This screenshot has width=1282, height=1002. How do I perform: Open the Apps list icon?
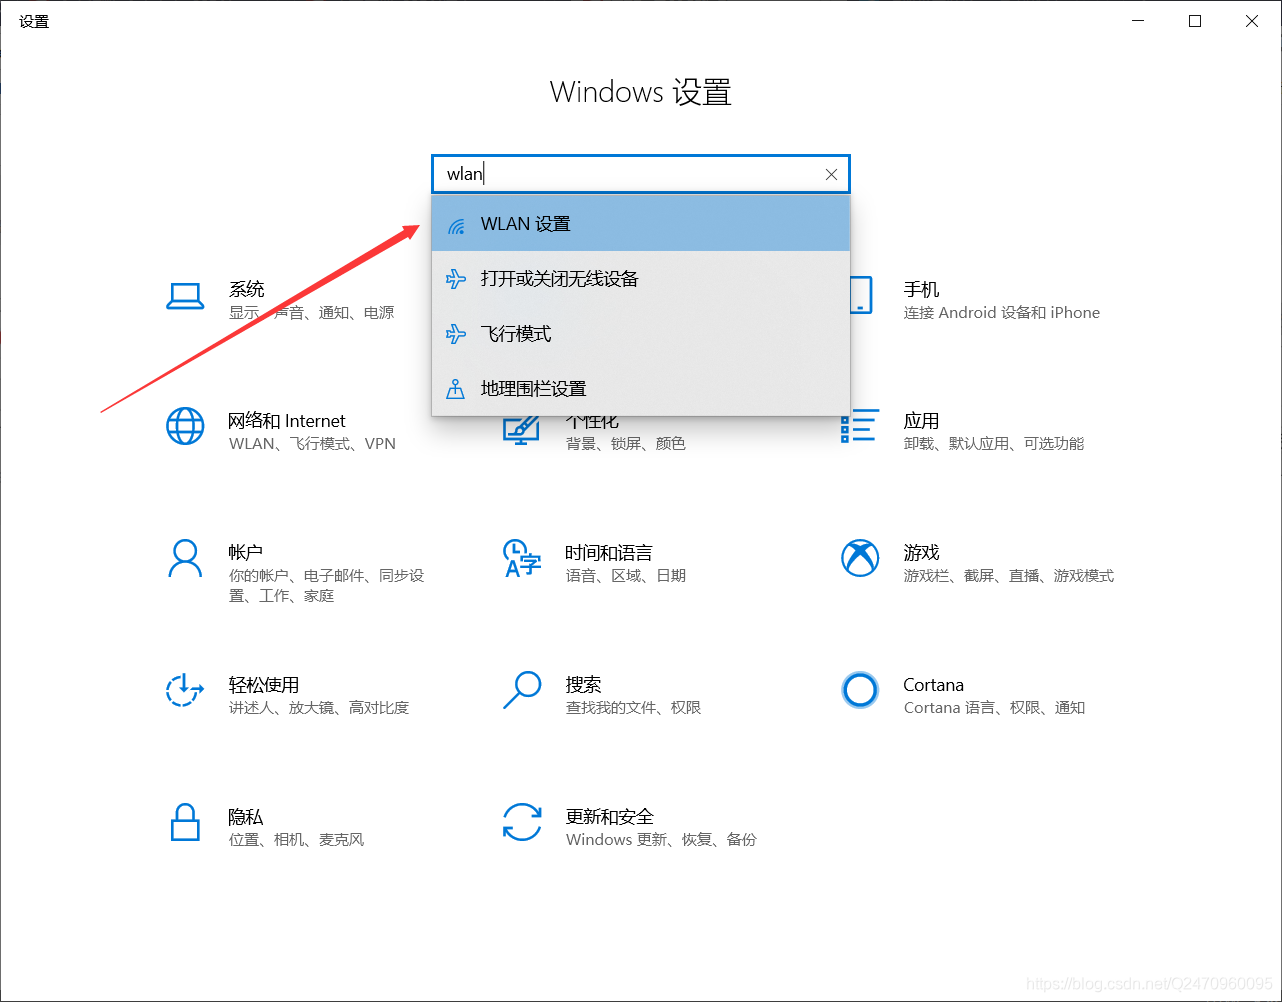click(860, 426)
